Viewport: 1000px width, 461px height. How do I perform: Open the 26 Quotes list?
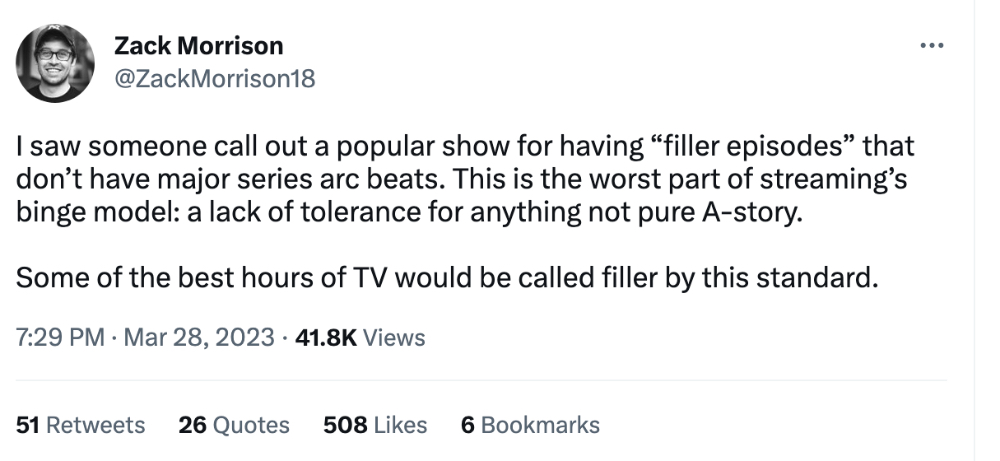pos(234,425)
